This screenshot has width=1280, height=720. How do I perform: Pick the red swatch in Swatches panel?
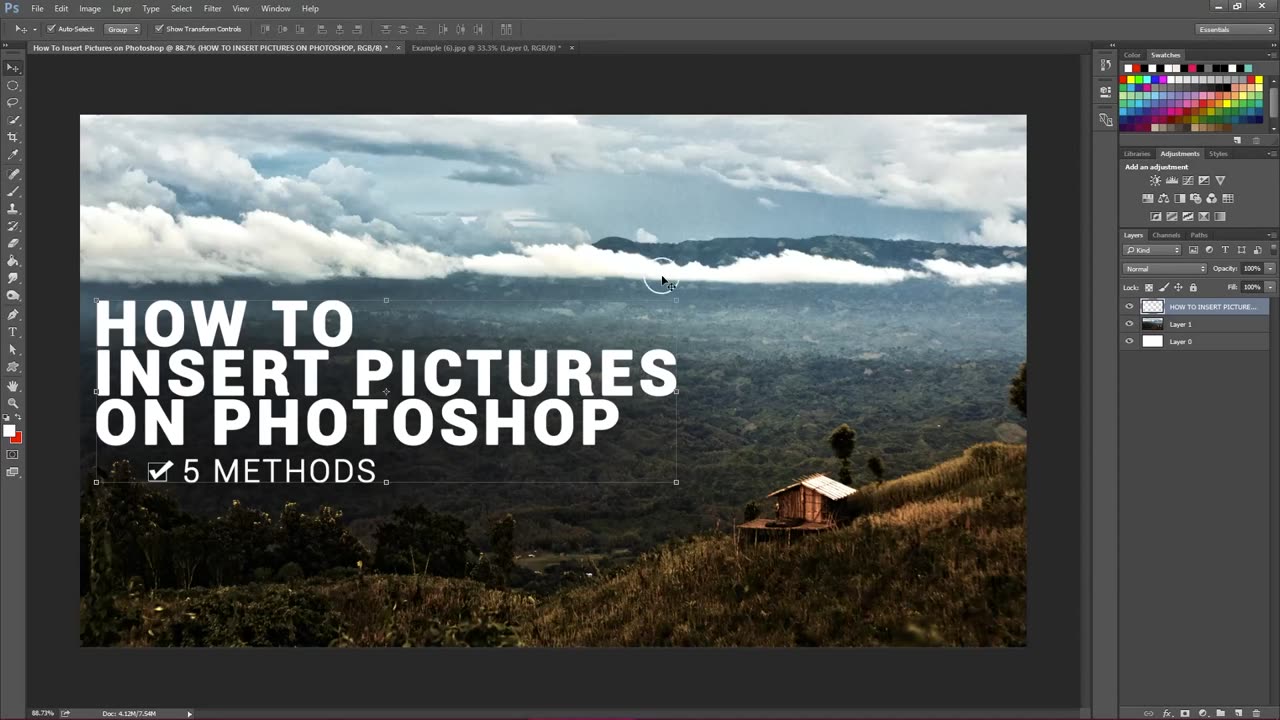click(1124, 79)
